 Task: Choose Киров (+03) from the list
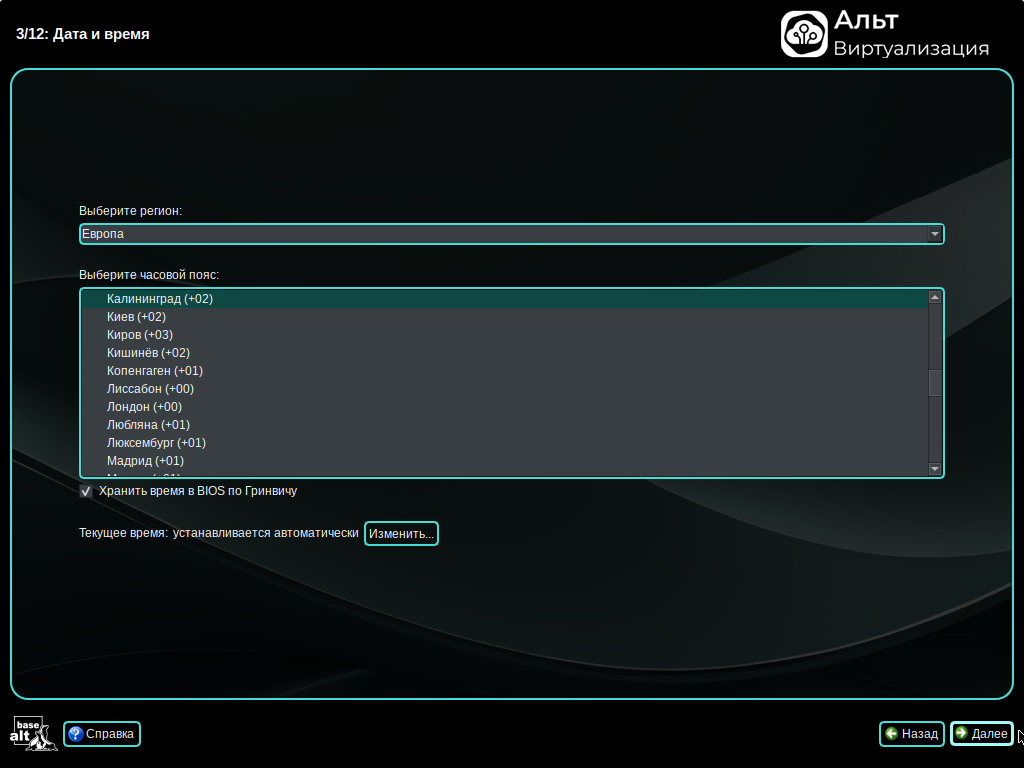point(140,335)
